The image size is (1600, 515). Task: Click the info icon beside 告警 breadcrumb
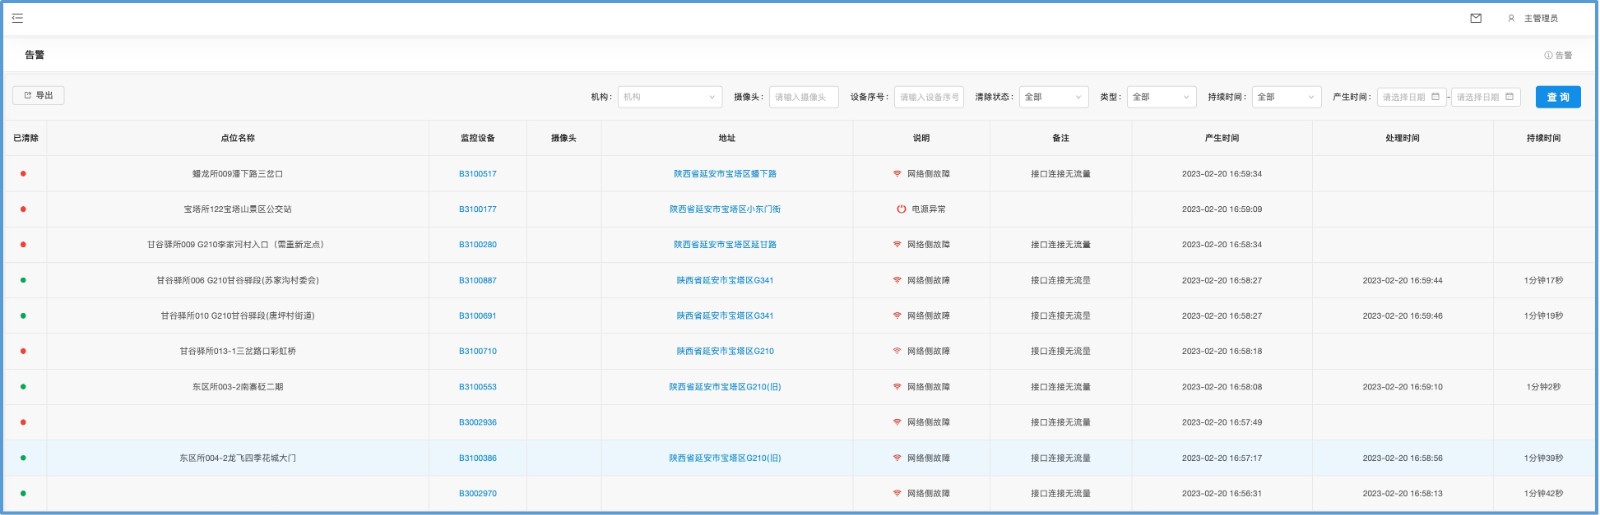point(1548,55)
